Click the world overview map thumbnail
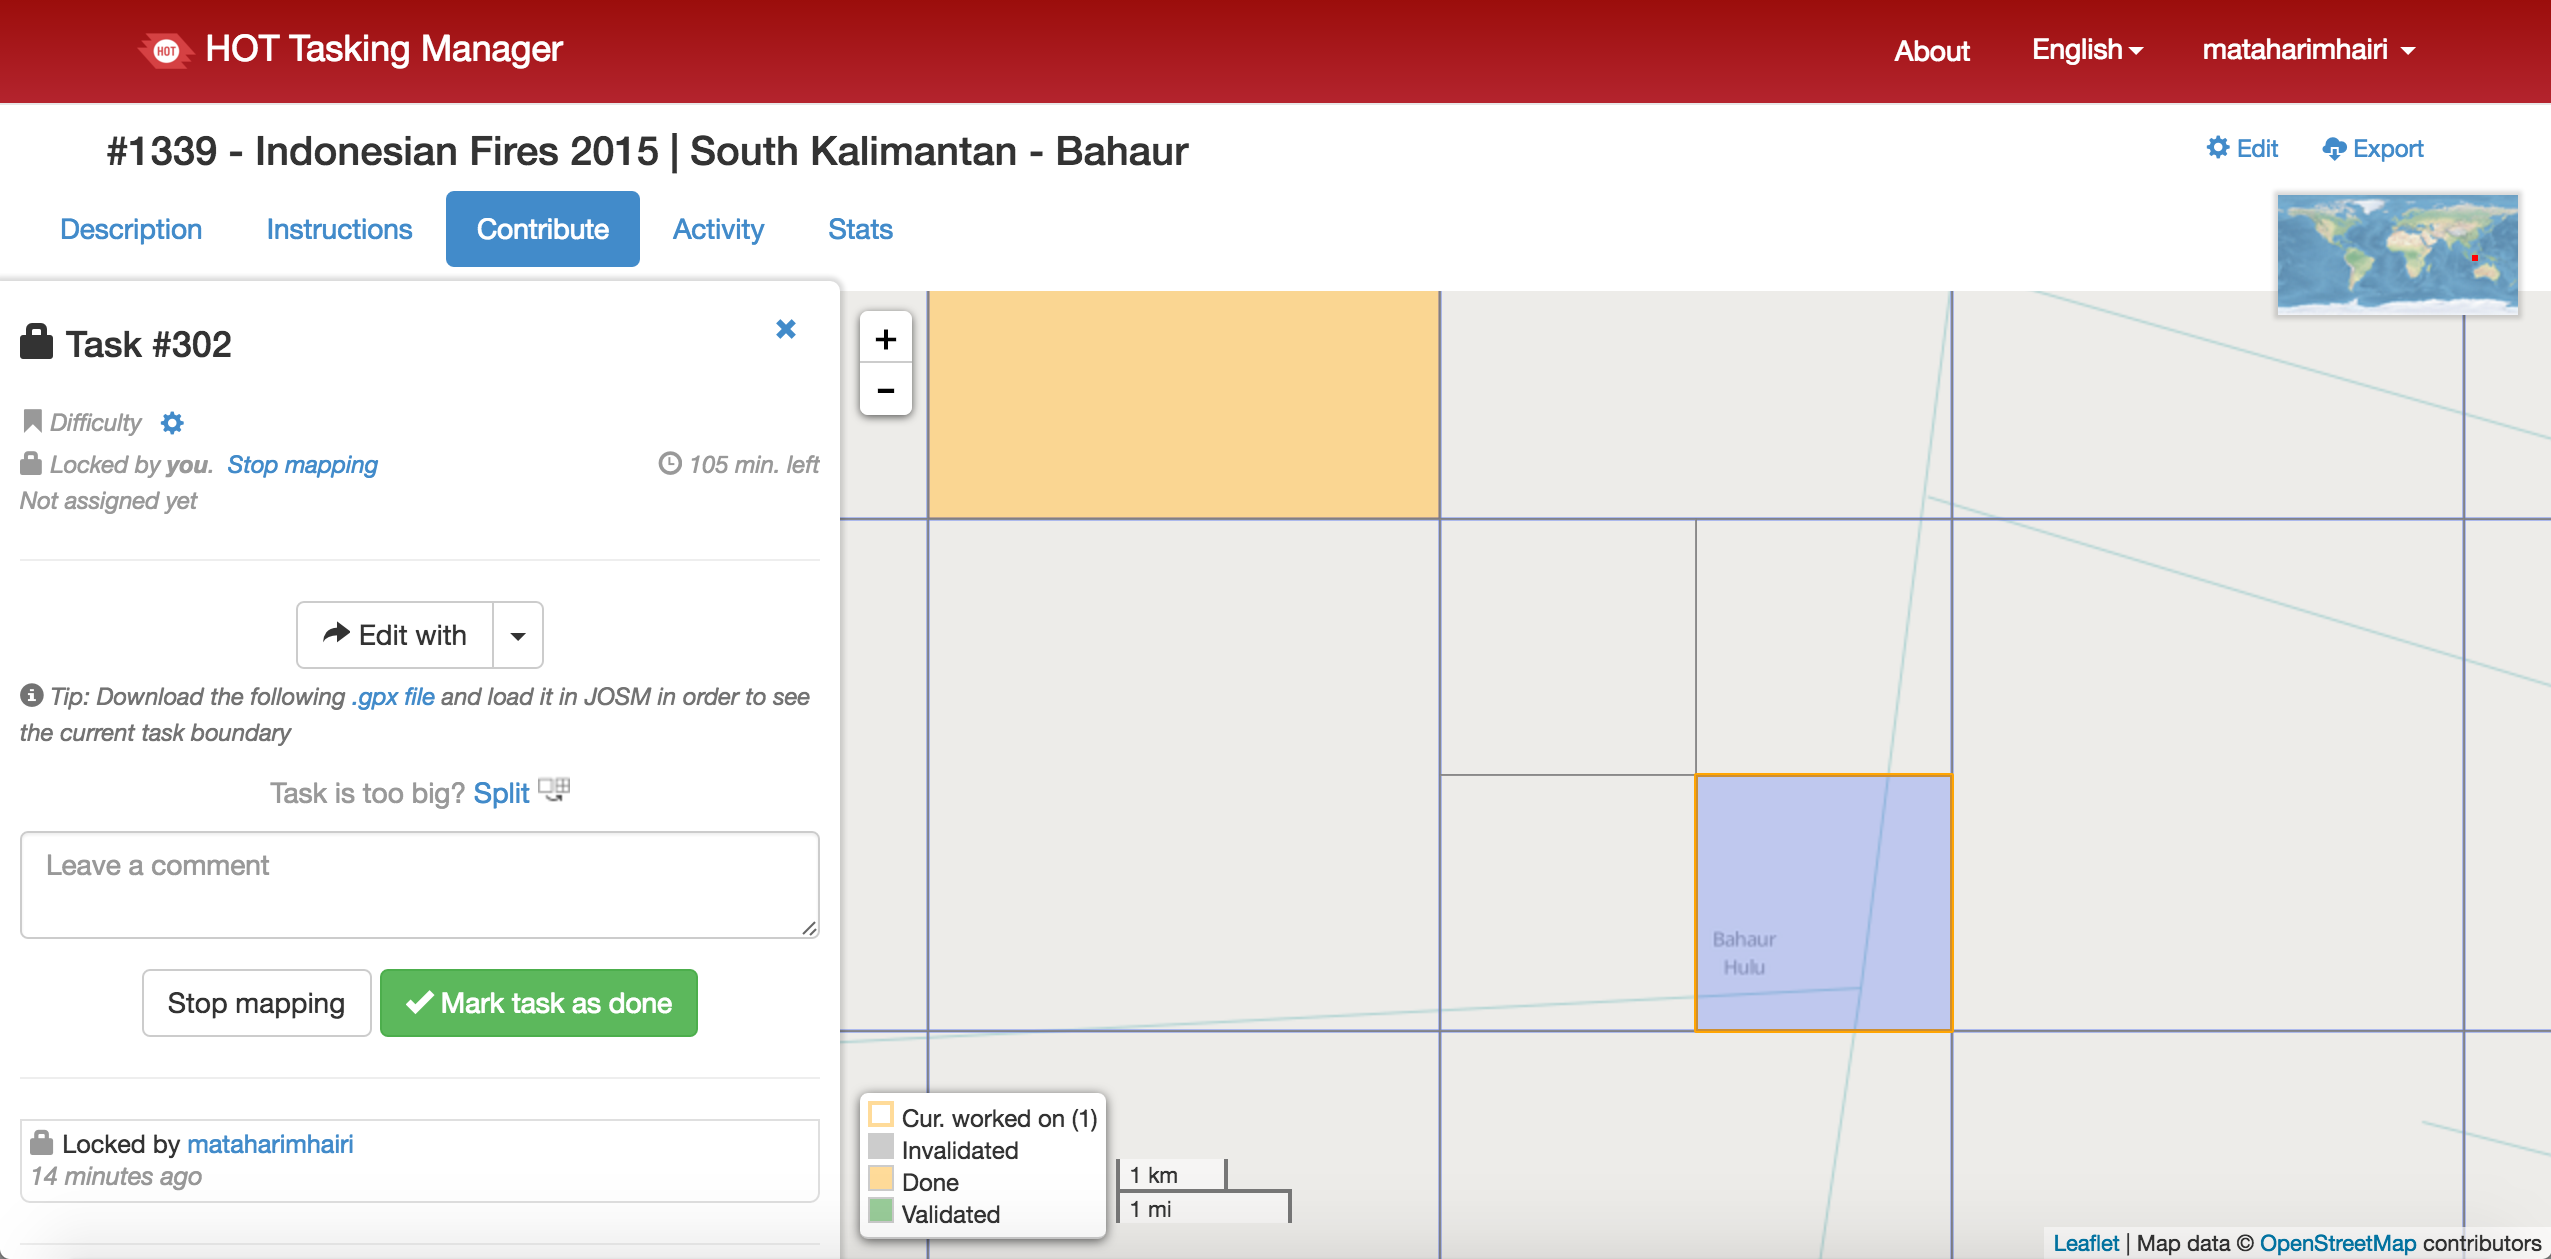Viewport: 2551px width, 1259px height. pos(2396,254)
